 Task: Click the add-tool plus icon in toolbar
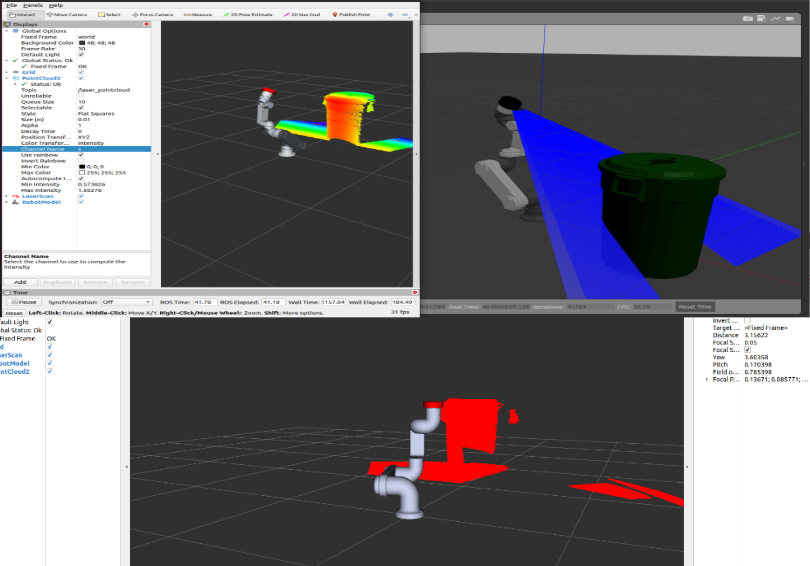coord(391,14)
